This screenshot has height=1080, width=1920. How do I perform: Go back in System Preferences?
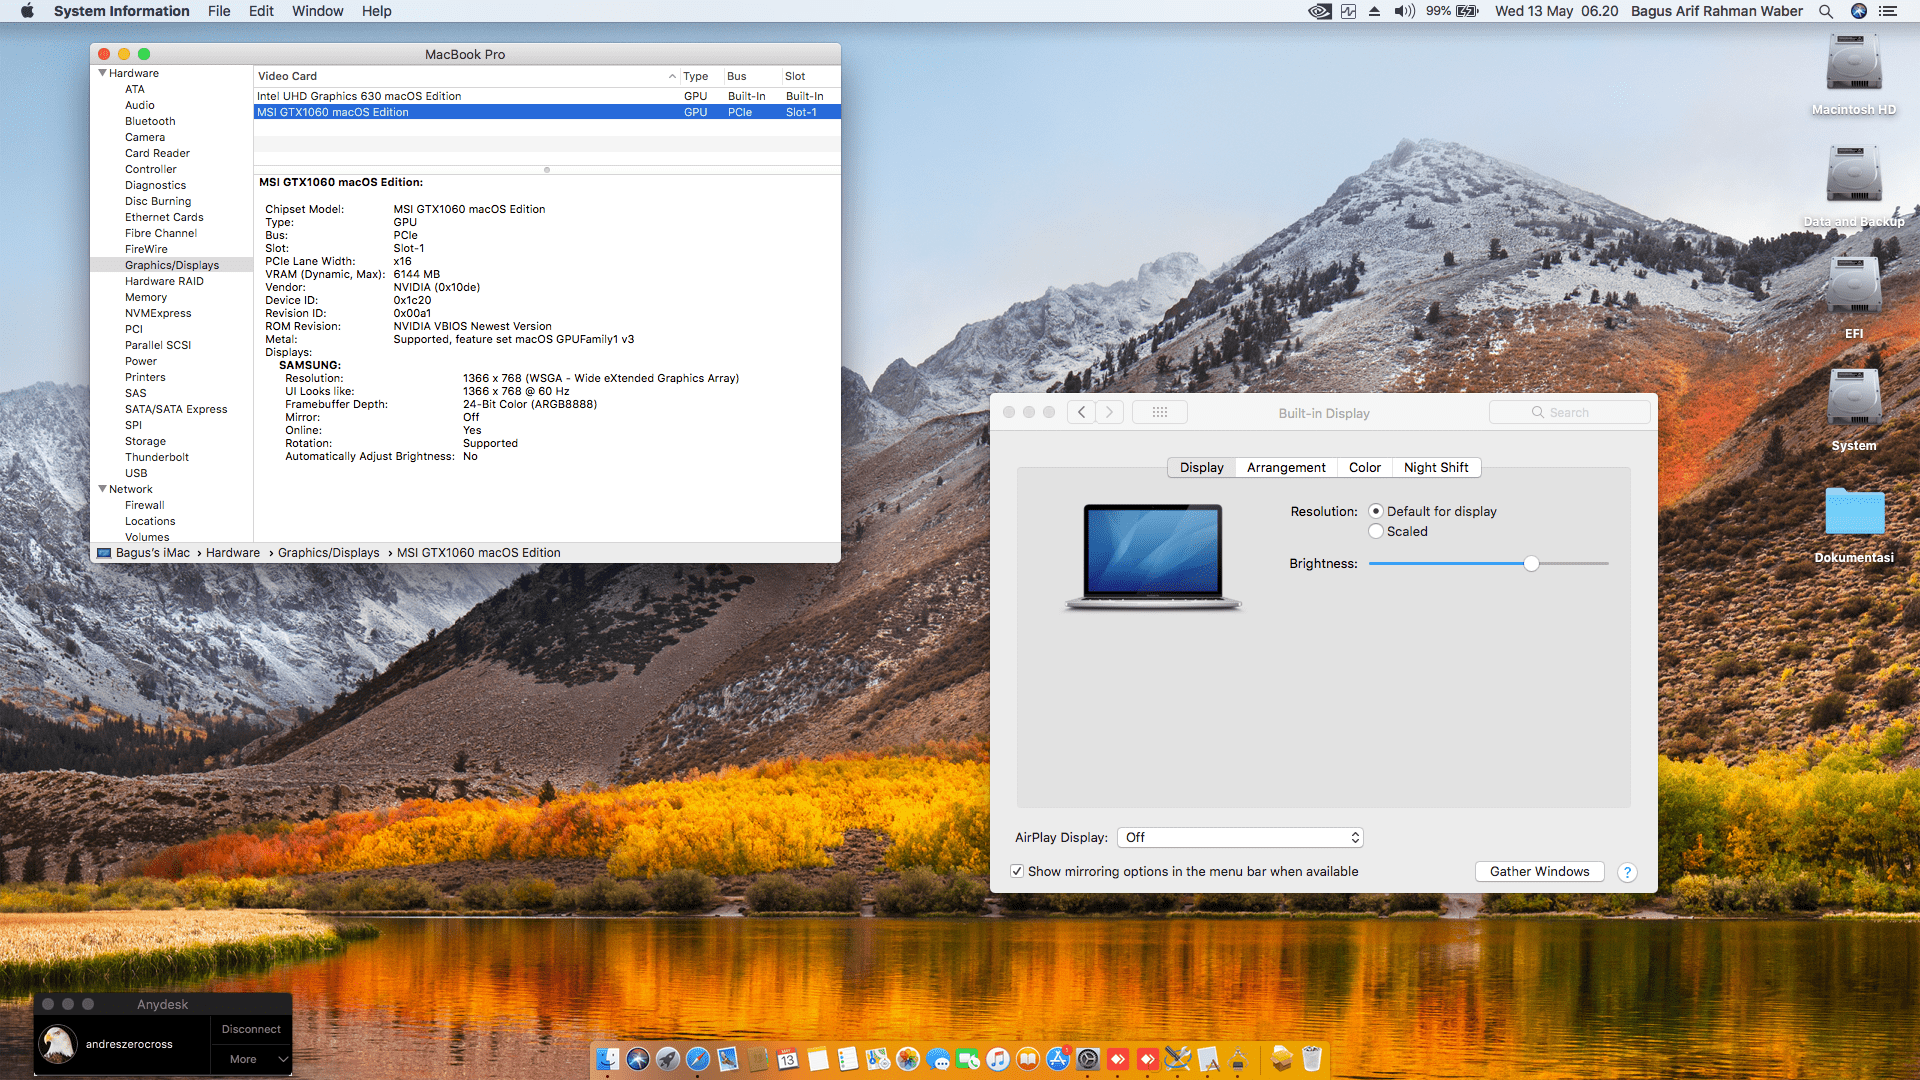(x=1081, y=412)
